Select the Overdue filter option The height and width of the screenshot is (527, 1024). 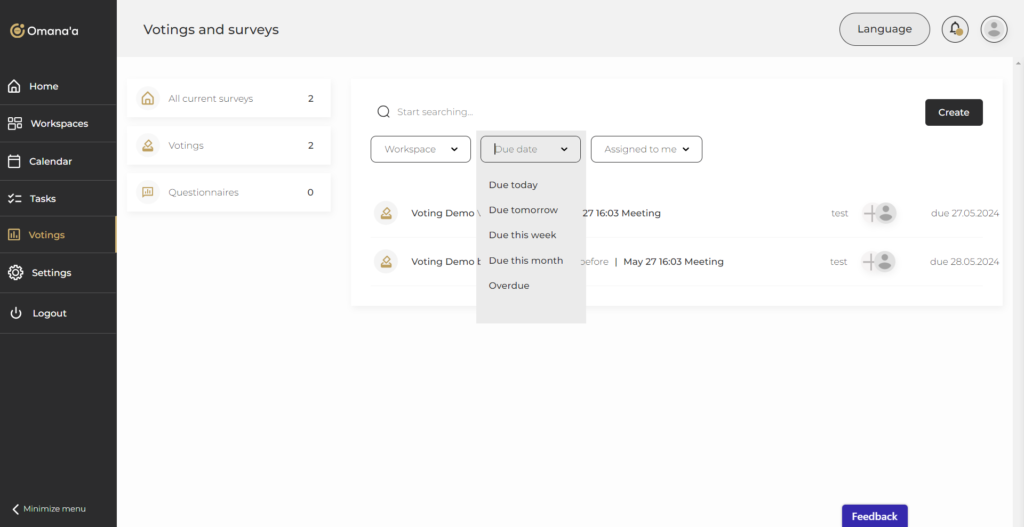point(509,286)
